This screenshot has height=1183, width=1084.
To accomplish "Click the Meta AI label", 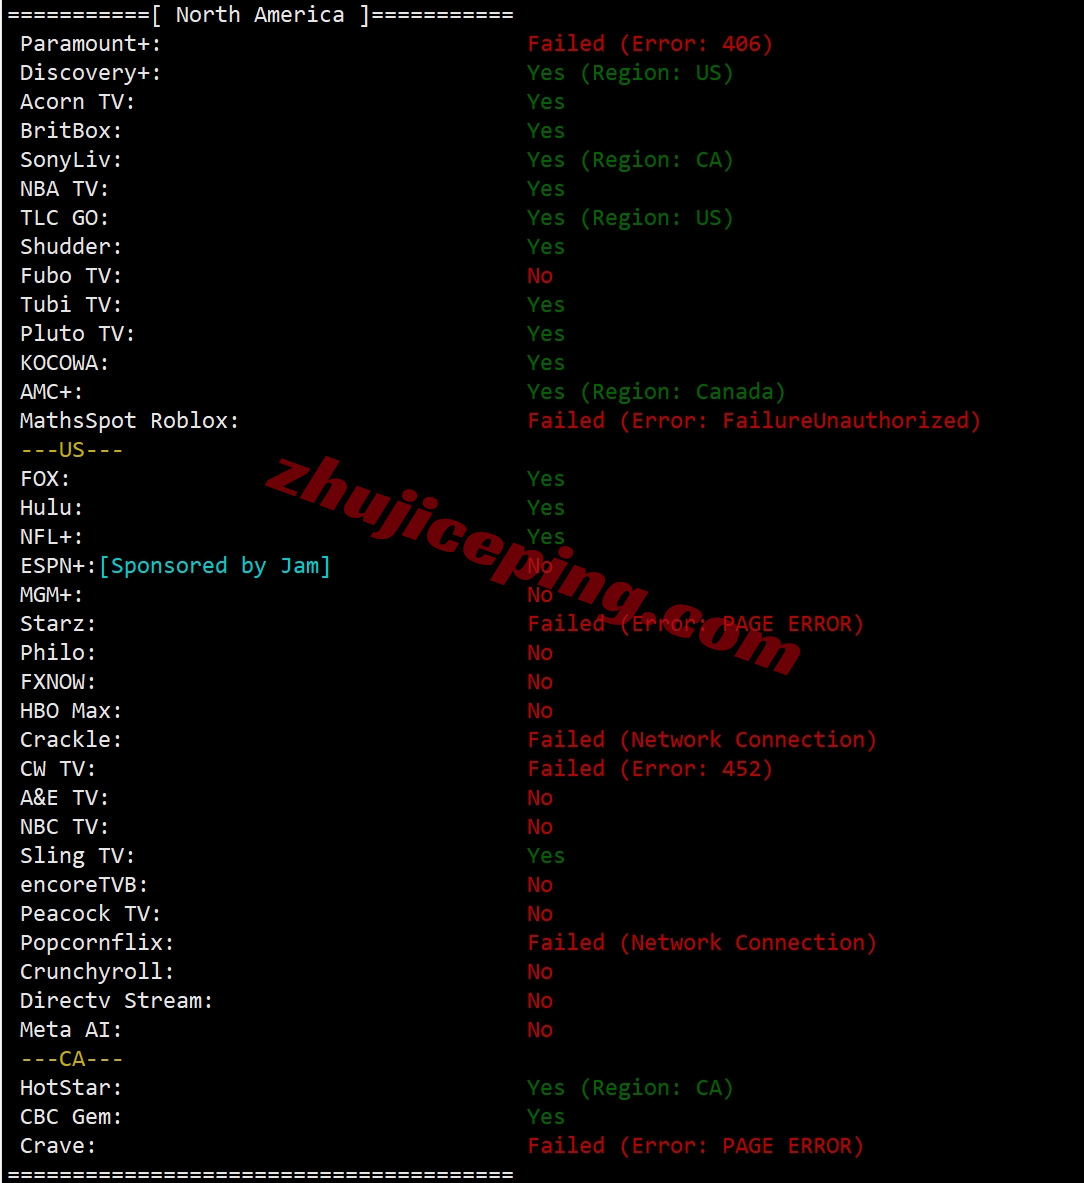I will coord(71,1030).
